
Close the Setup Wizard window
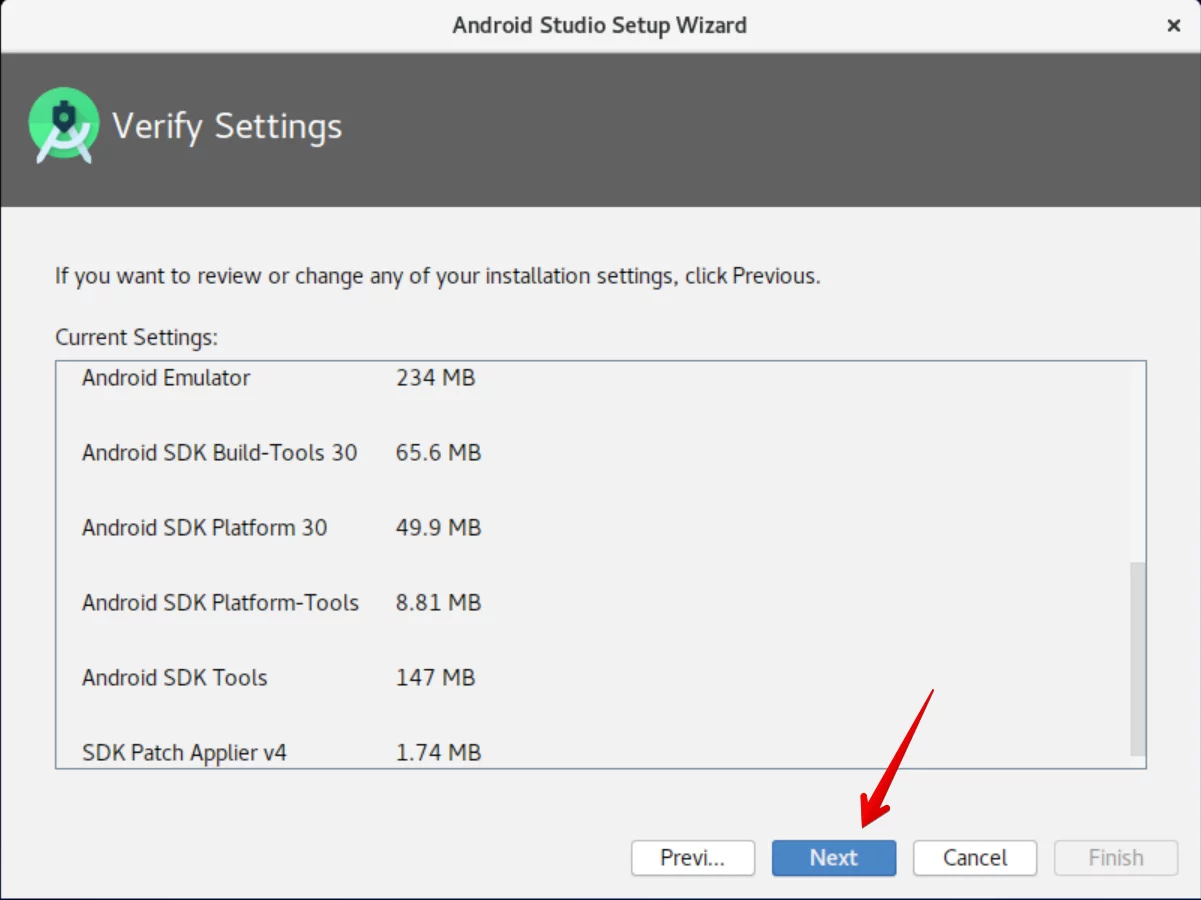click(1174, 26)
